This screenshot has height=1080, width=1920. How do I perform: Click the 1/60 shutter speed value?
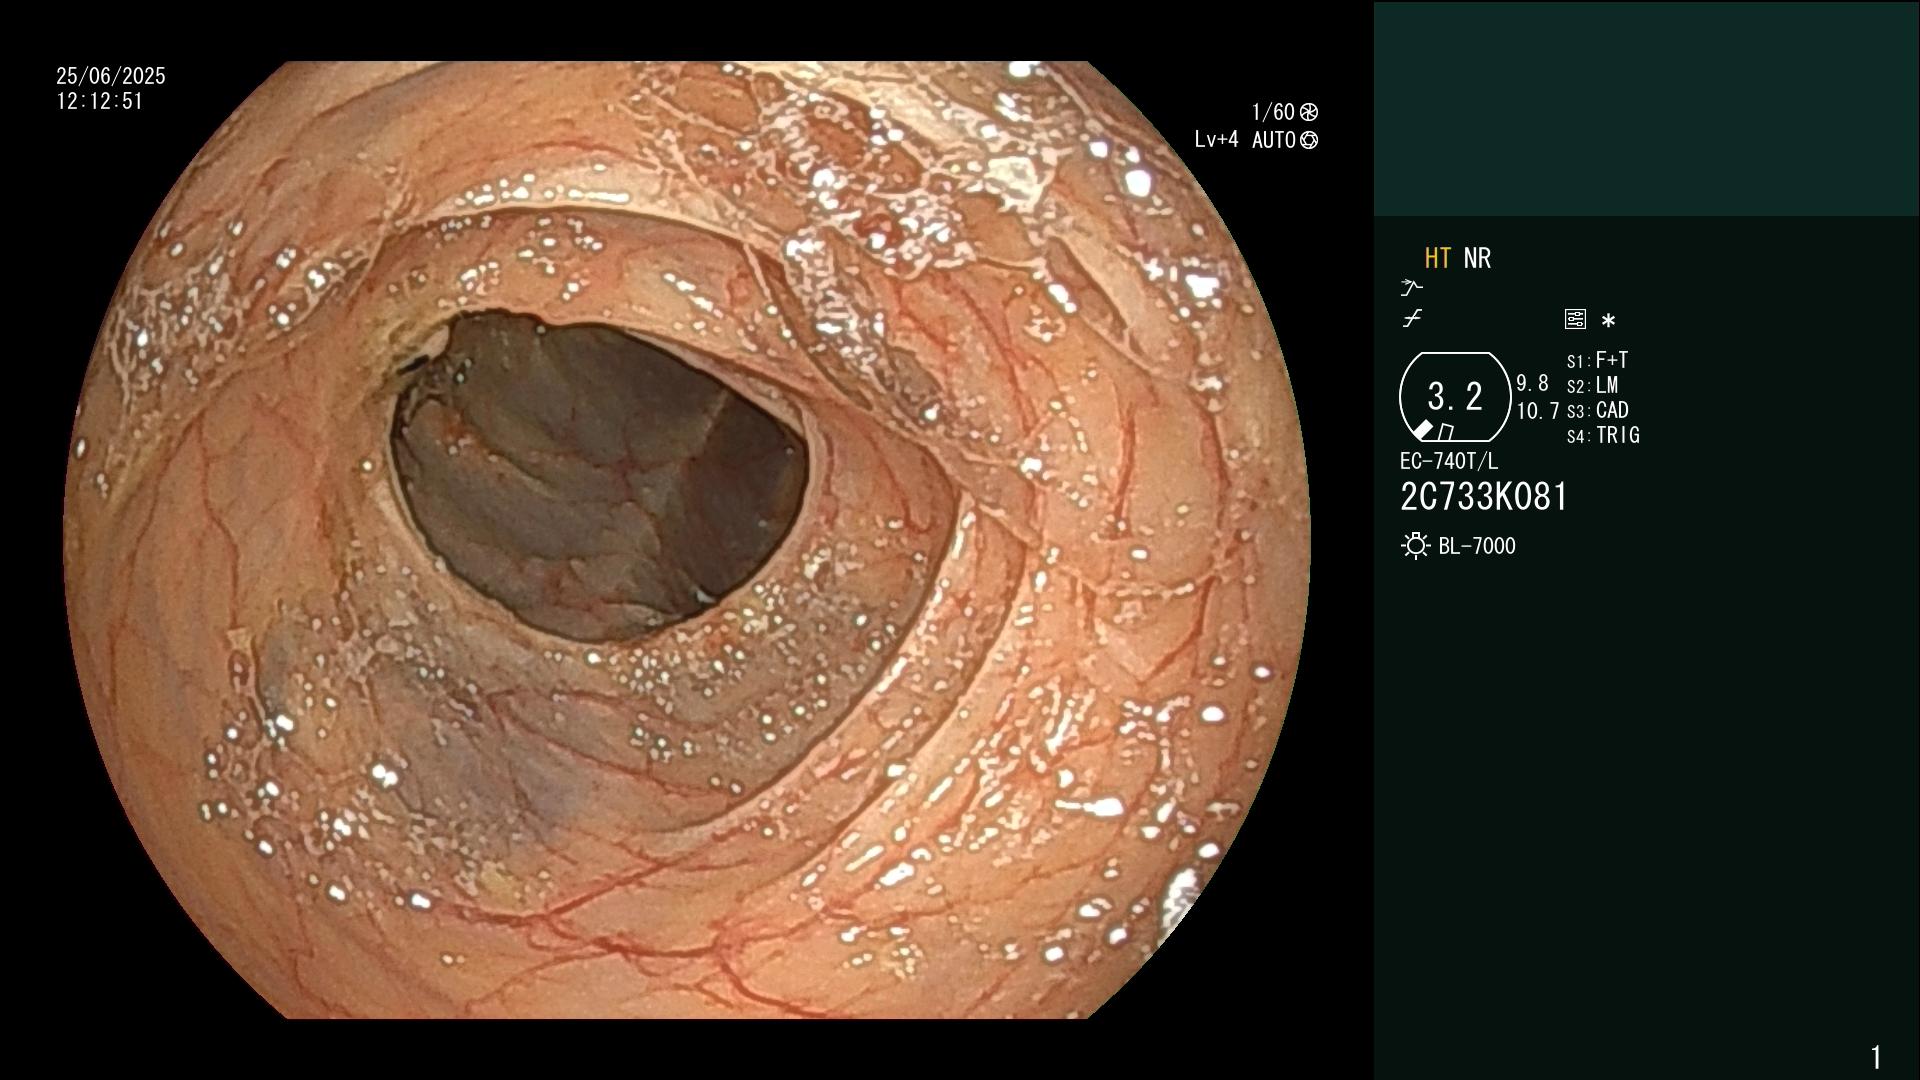tap(1273, 112)
